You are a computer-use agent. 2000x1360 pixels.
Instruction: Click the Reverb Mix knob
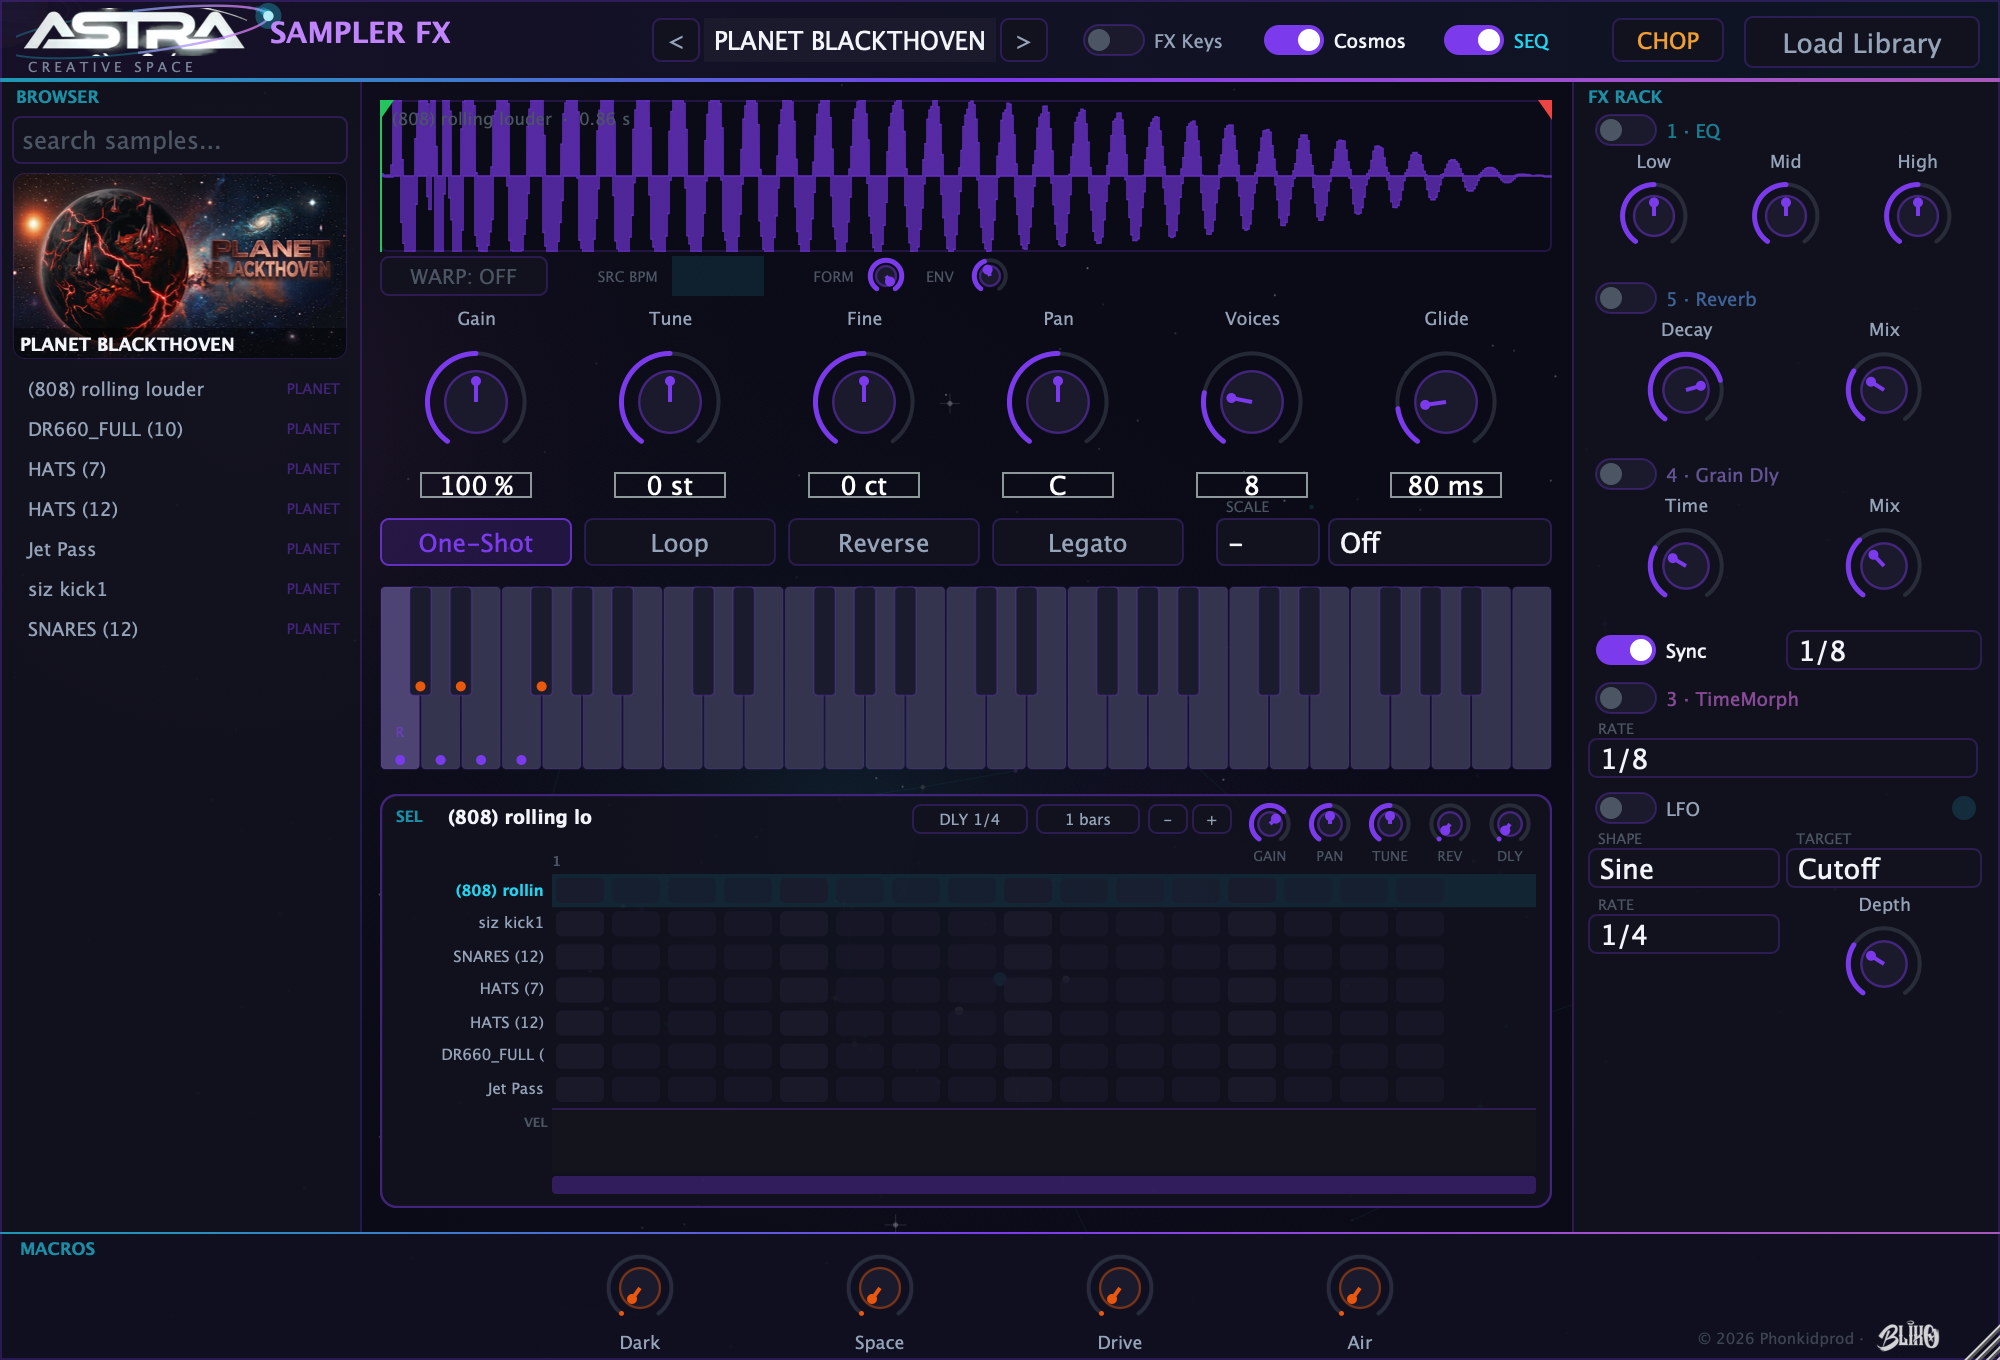[x=1884, y=389]
